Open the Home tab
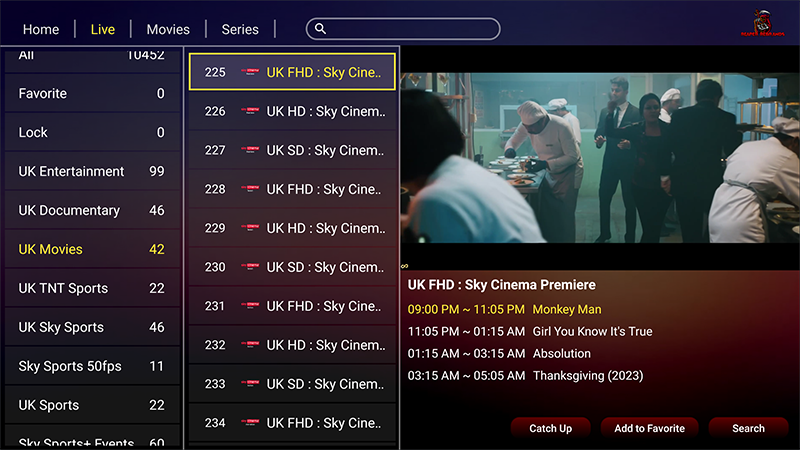Viewport: 800px width, 450px height. tap(41, 29)
